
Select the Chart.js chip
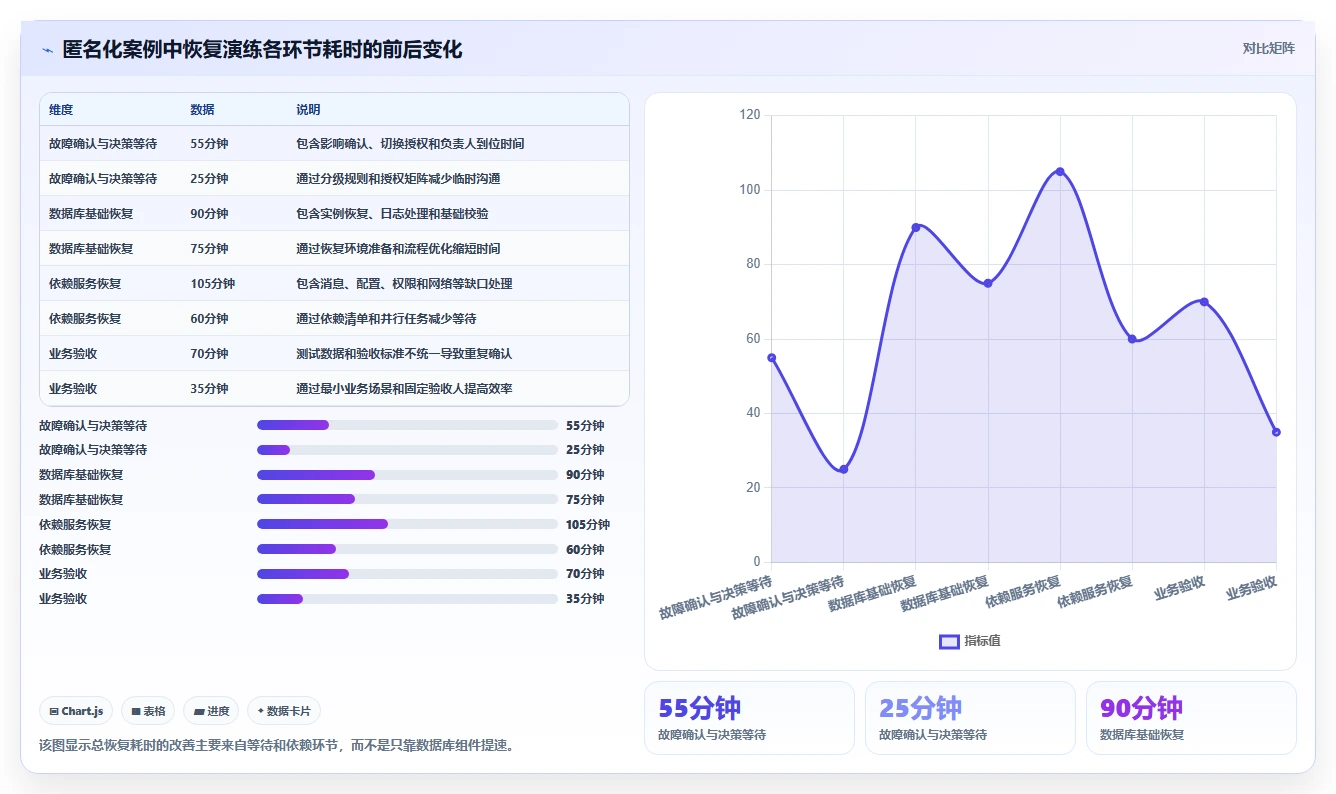pos(77,711)
